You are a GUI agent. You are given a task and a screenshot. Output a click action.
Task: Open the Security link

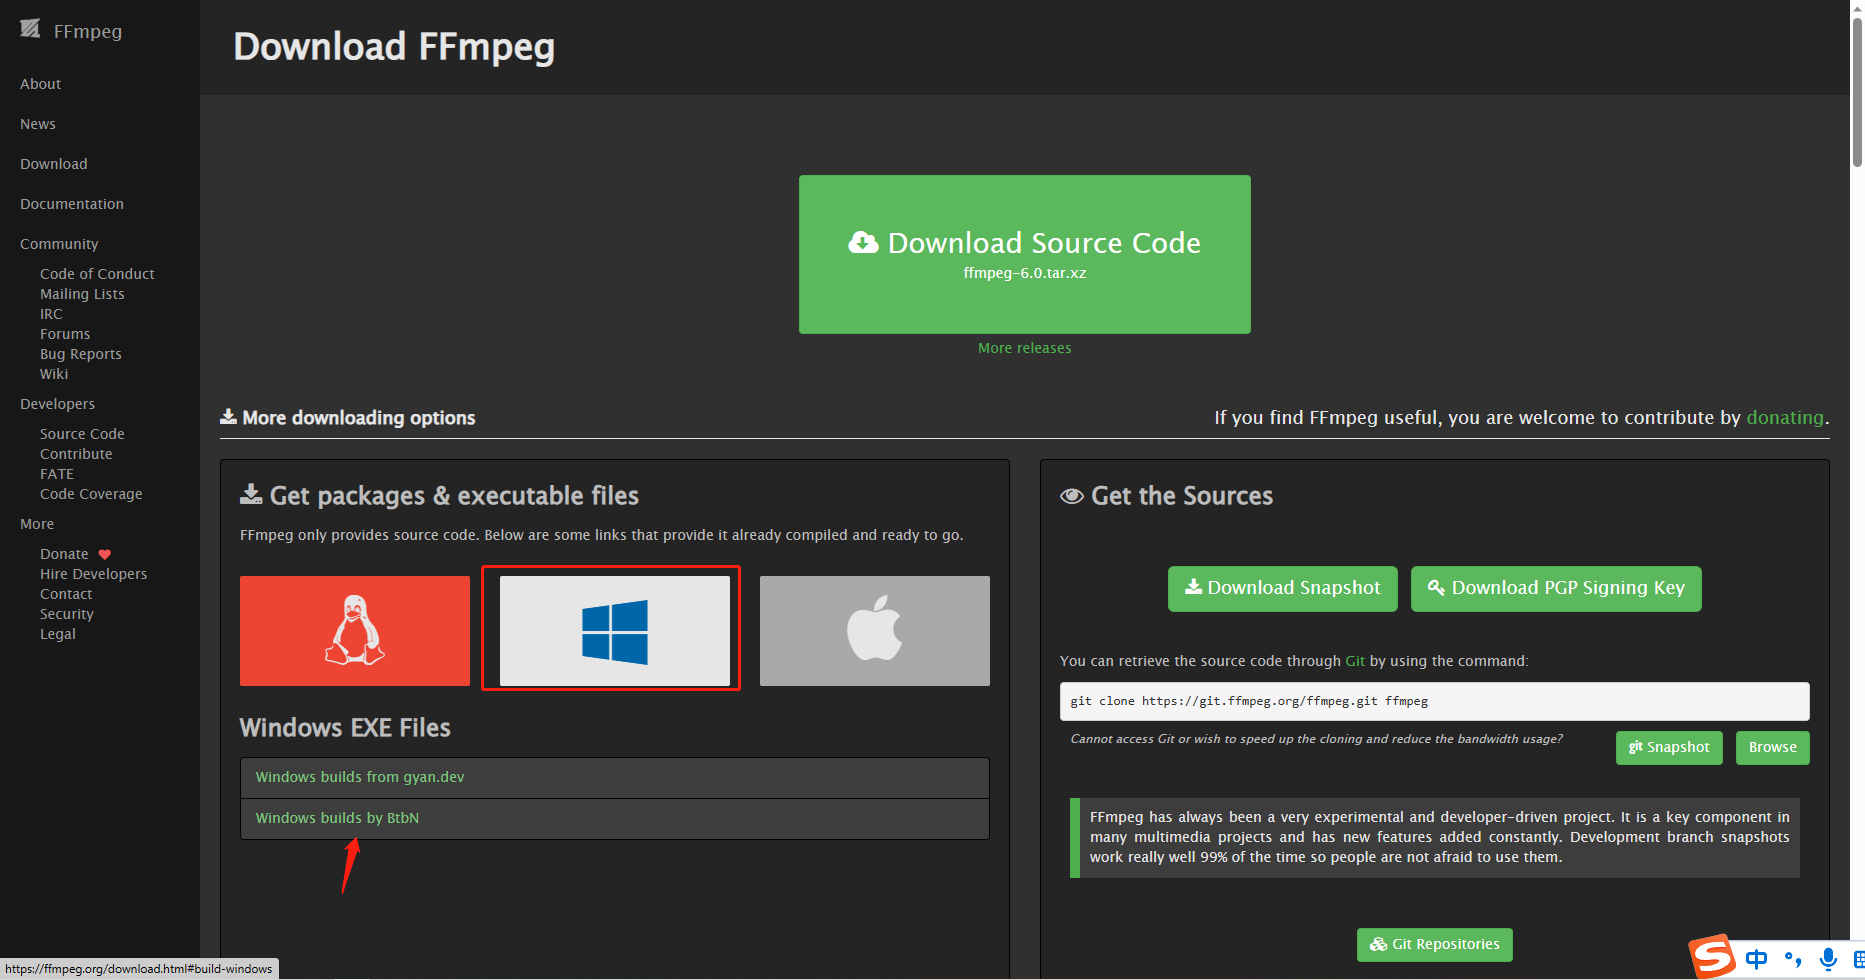pos(67,614)
